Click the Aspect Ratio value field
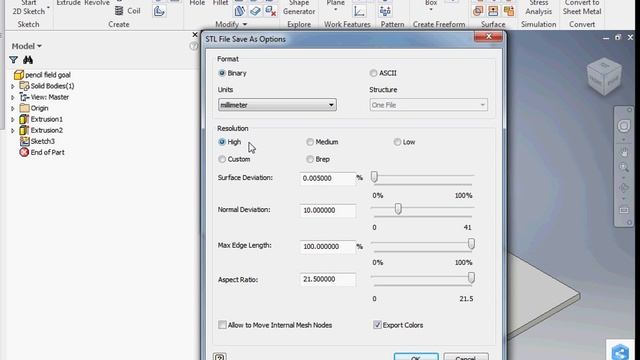The image size is (640, 360). coord(328,279)
